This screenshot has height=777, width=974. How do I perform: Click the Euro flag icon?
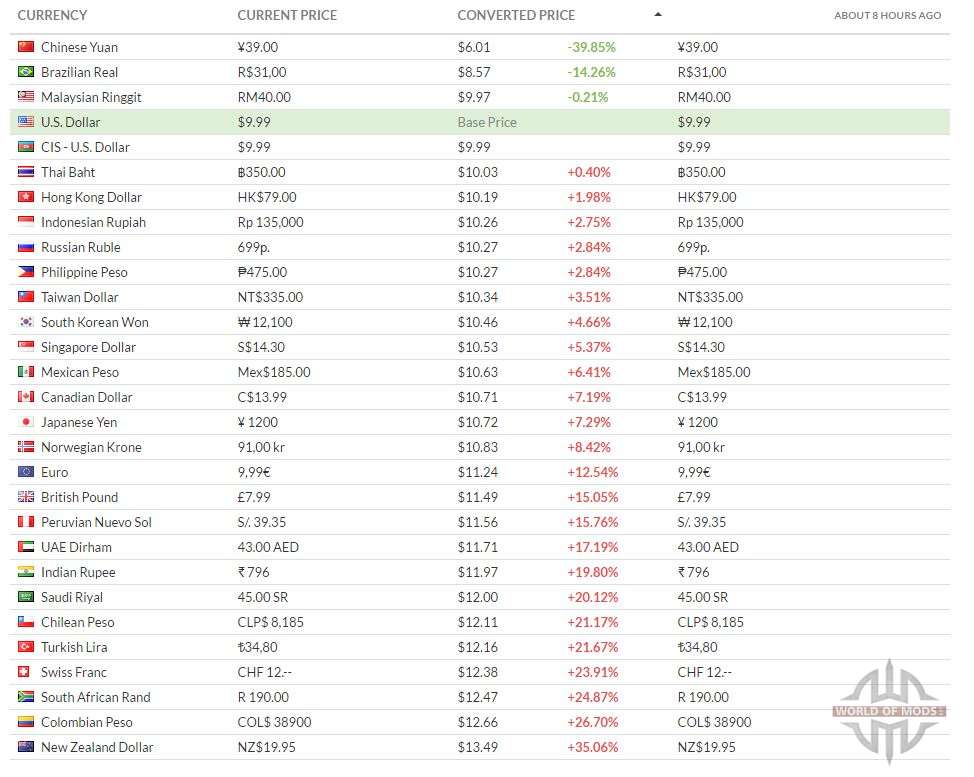pos(26,471)
